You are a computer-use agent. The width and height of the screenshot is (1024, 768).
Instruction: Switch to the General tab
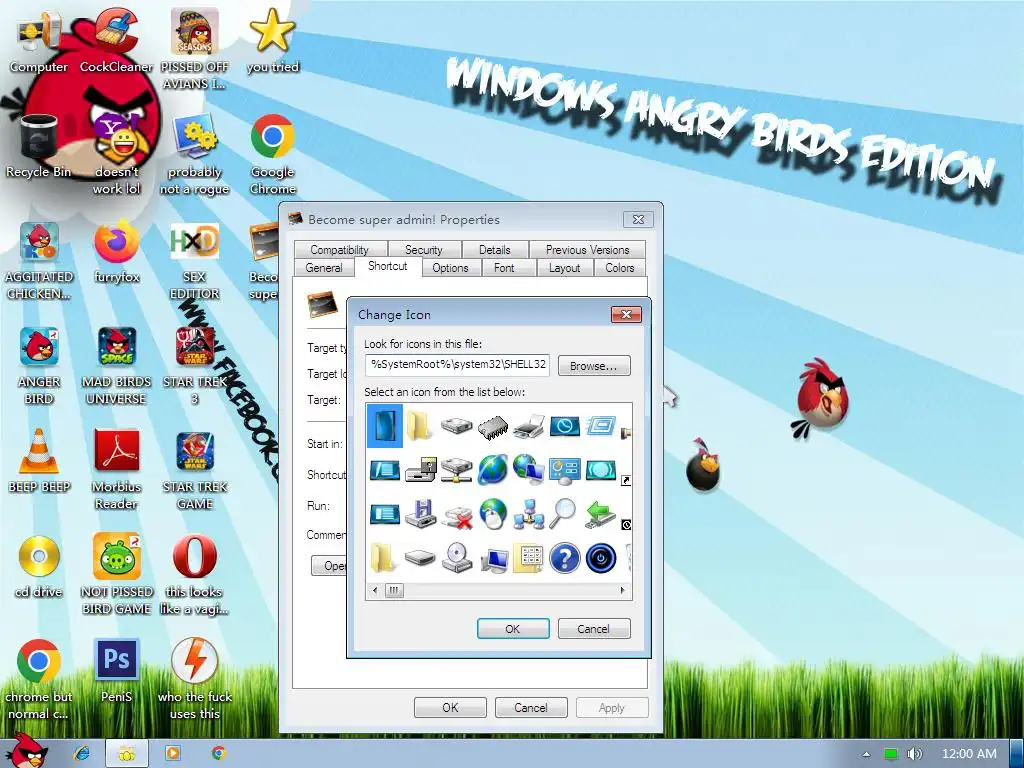[324, 268]
